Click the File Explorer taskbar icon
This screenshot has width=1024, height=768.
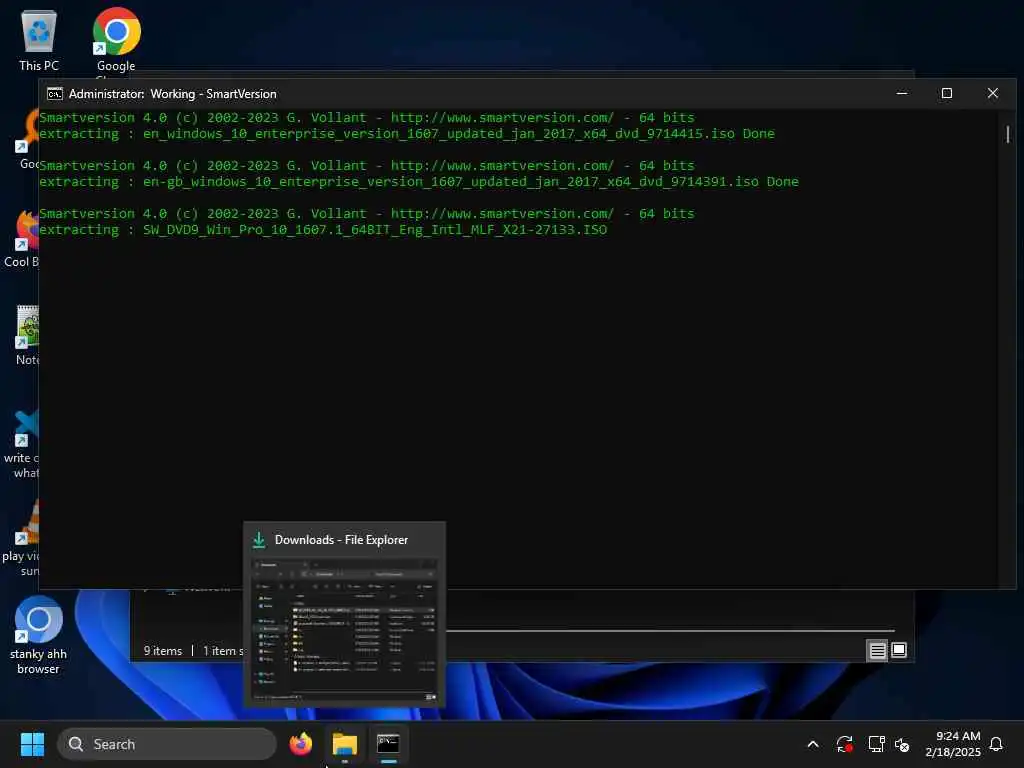pyautogui.click(x=344, y=744)
